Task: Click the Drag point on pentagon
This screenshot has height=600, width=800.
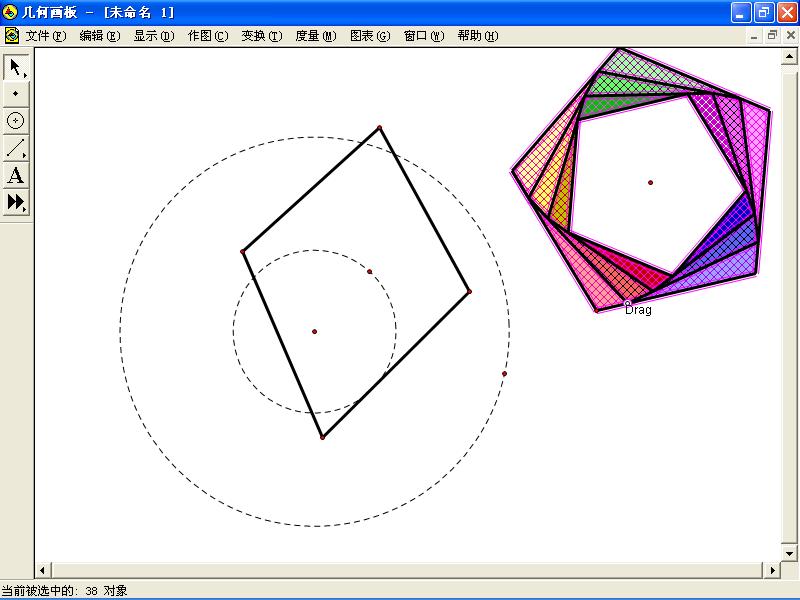Action: coord(628,304)
